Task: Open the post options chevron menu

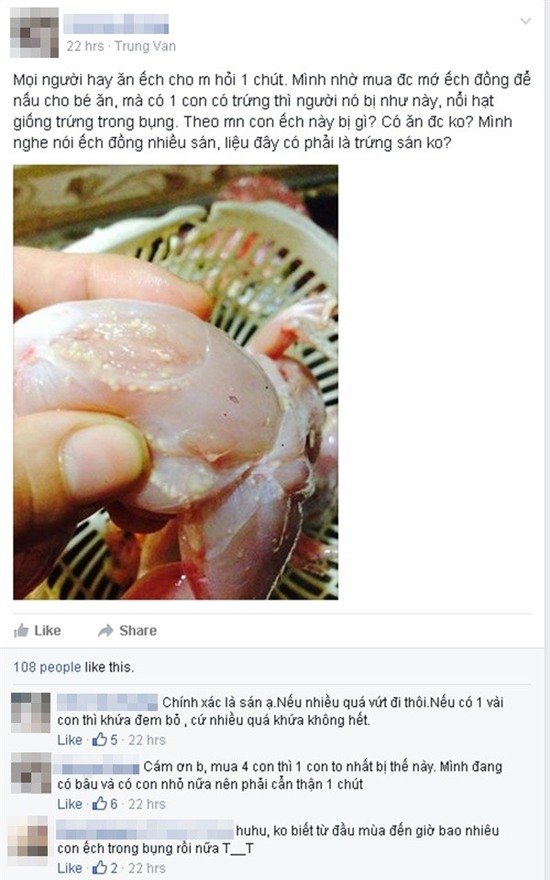Action: tap(525, 22)
